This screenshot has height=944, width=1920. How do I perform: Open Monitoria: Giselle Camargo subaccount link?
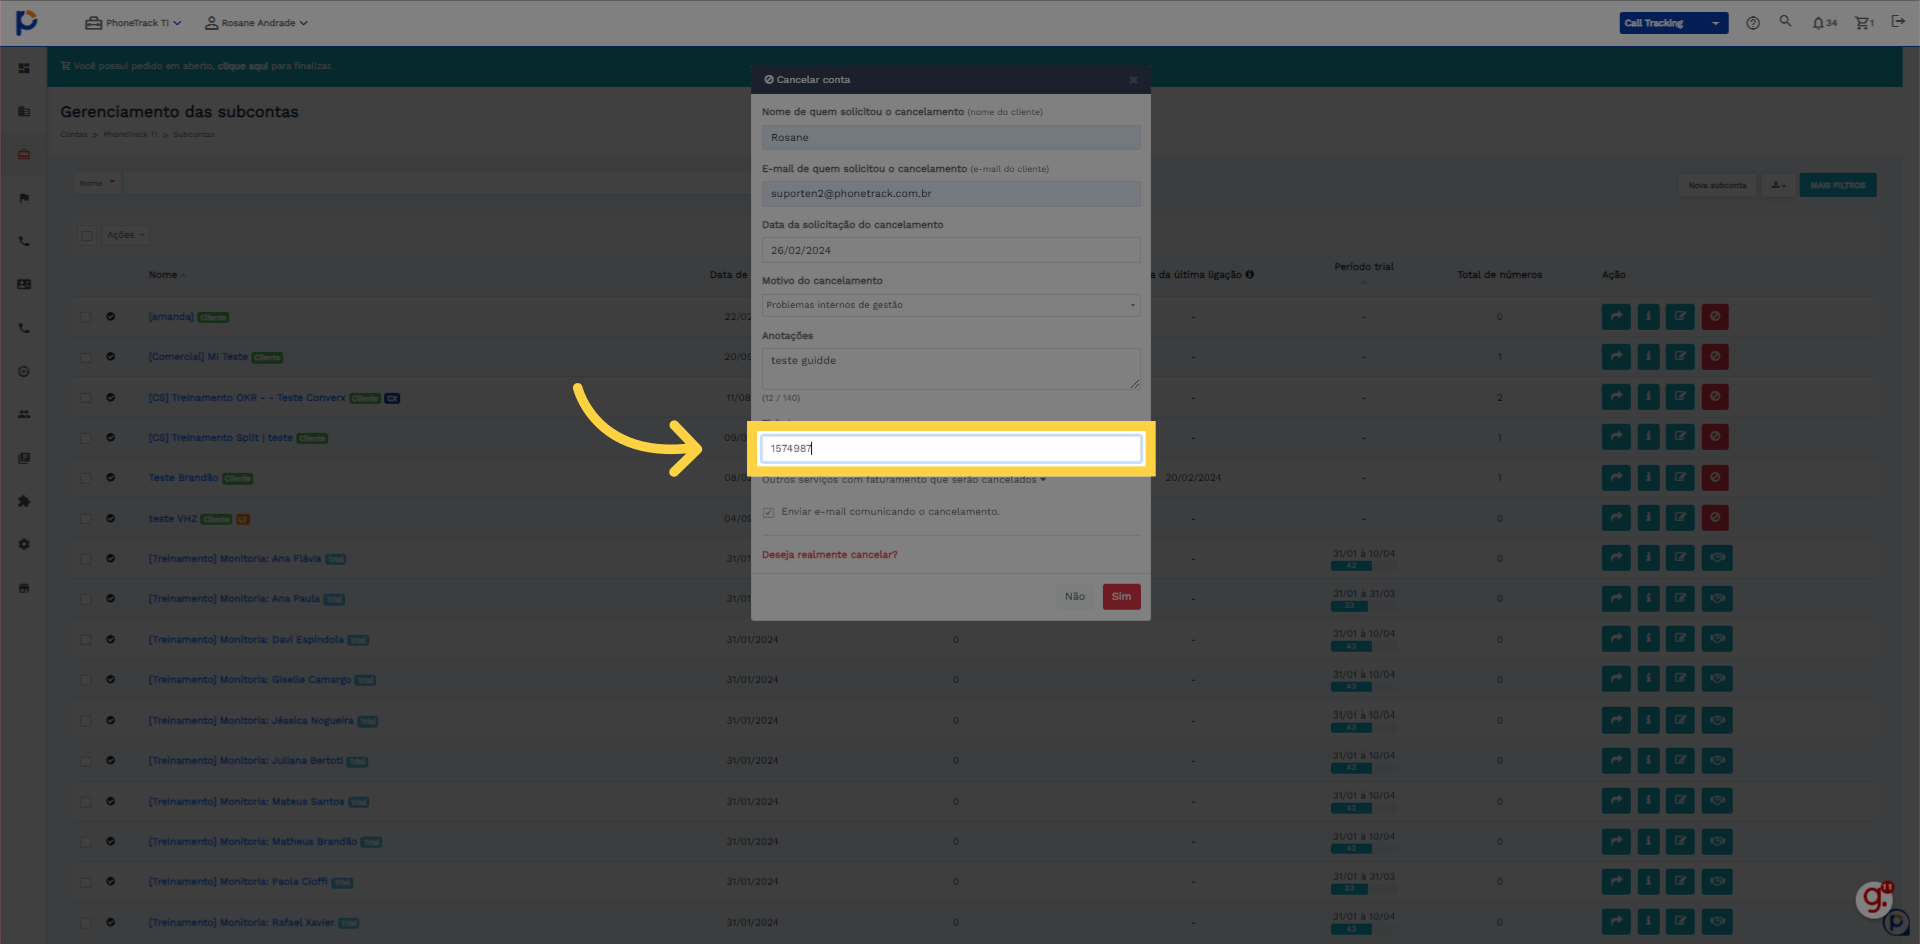coord(250,680)
